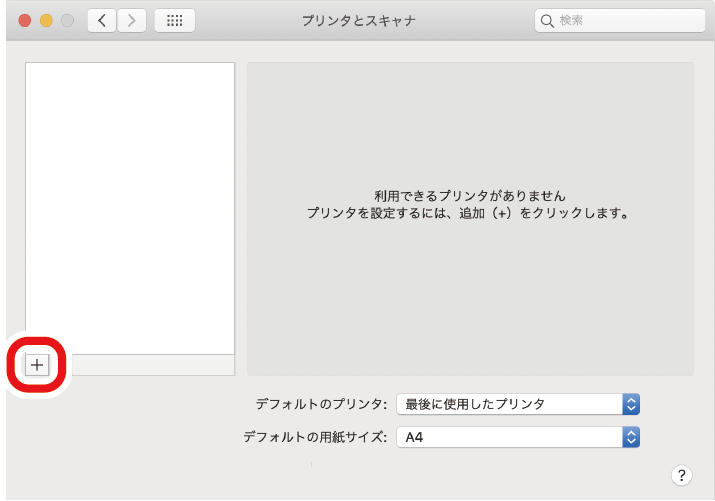
Task: Click the magnifying glass search icon
Action: [547, 20]
